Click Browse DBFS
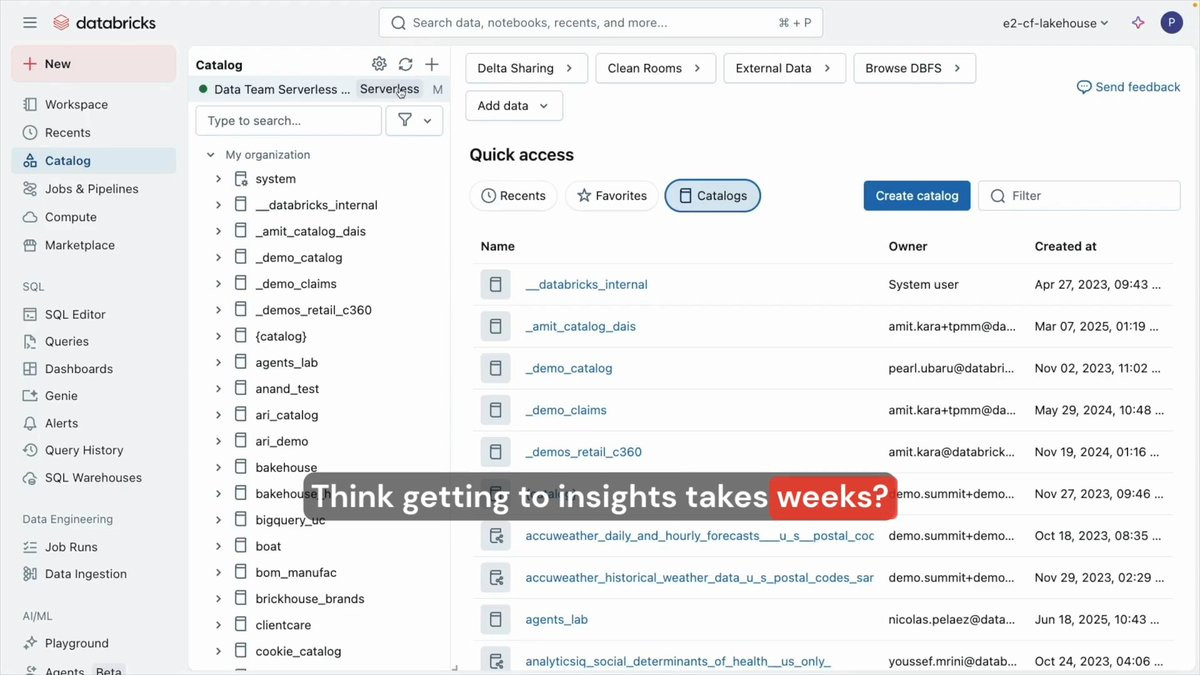Screen dimensions: 1200x675 click(x=914, y=68)
